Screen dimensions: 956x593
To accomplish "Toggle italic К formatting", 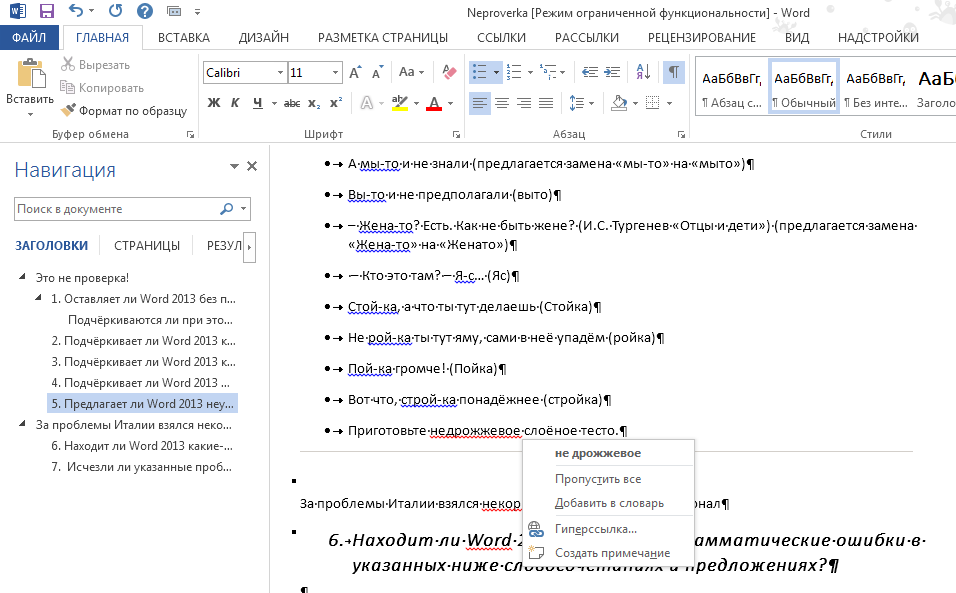I will (235, 103).
